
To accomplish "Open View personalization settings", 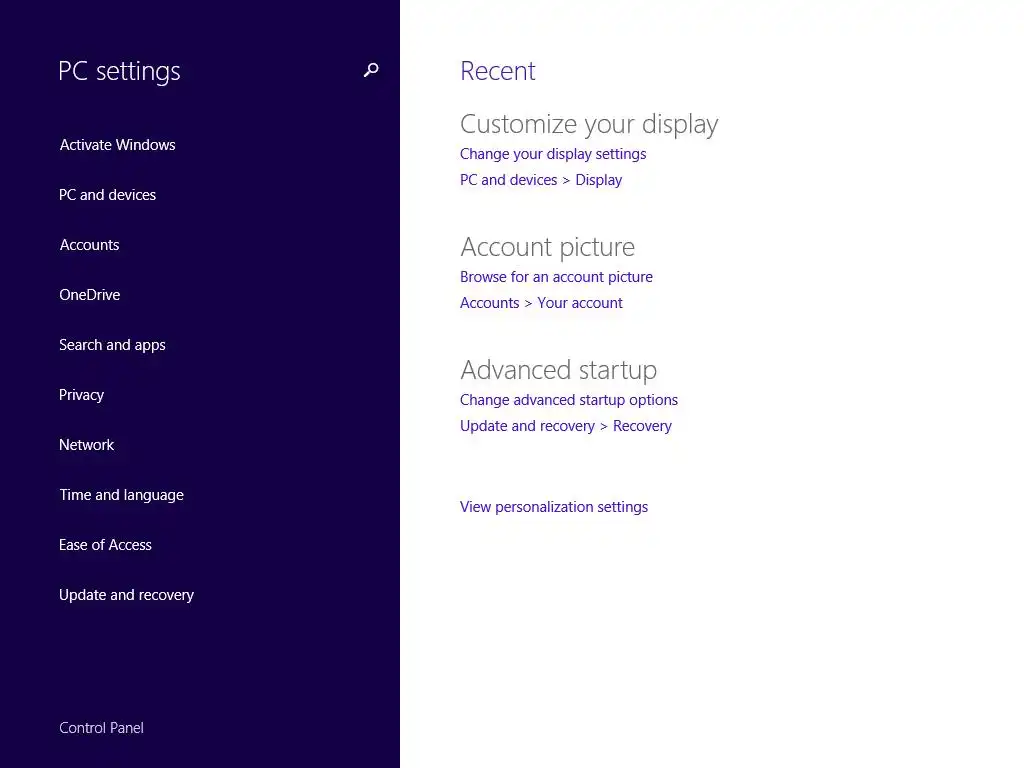I will click(554, 507).
